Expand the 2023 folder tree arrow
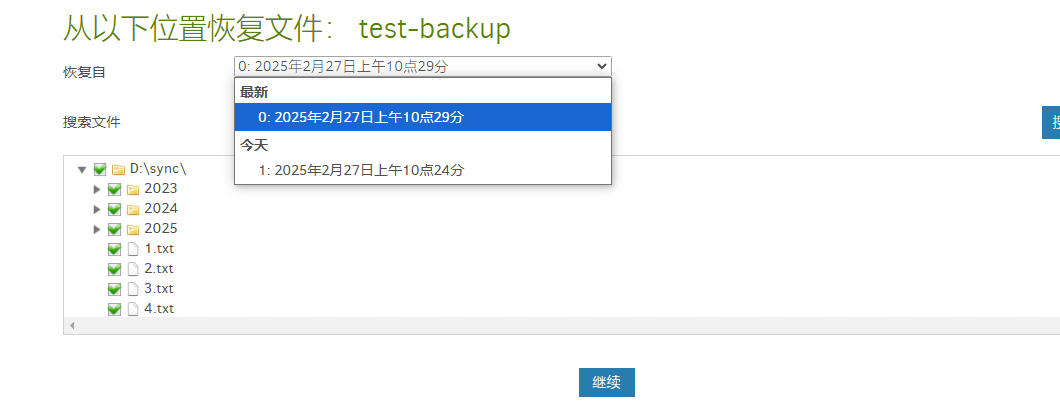Screen dimensions: 1060x403 (x=97, y=189)
